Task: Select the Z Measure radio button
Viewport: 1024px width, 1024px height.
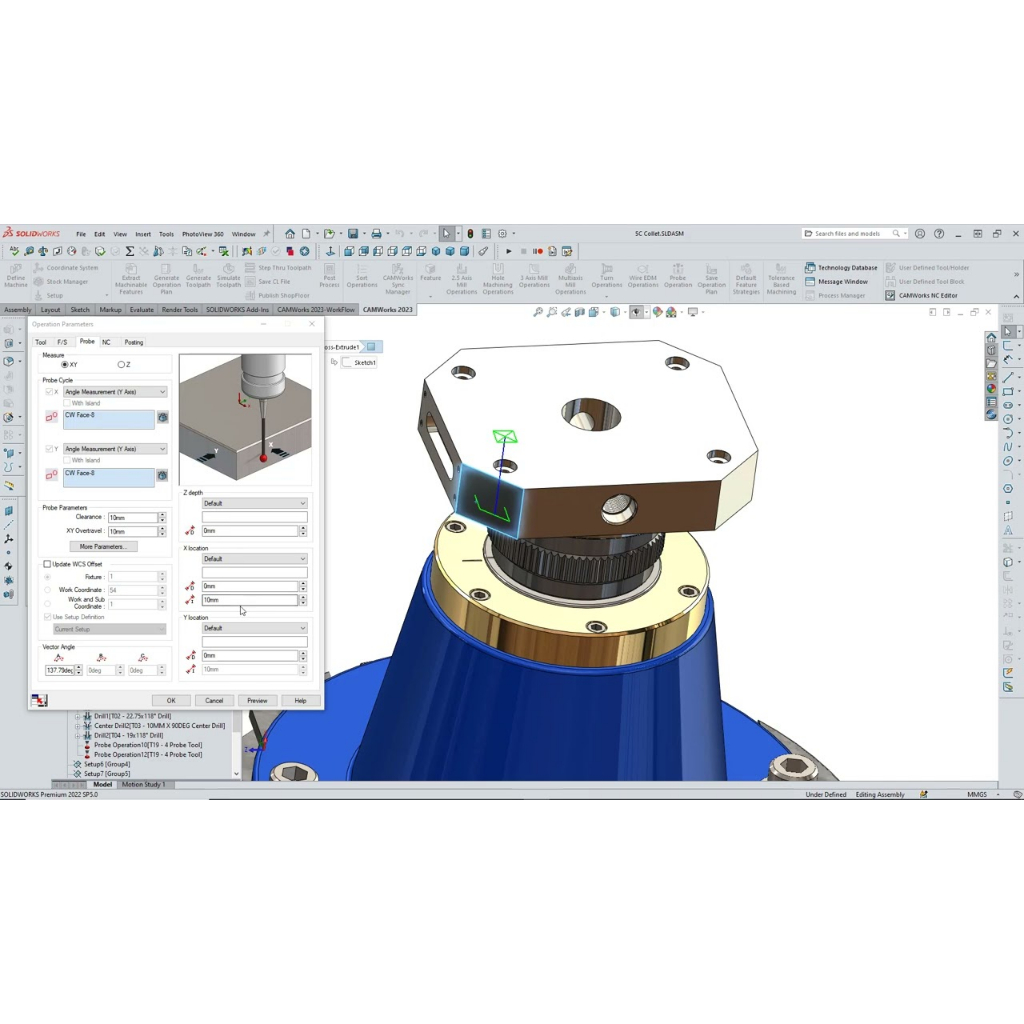Action: (x=121, y=364)
